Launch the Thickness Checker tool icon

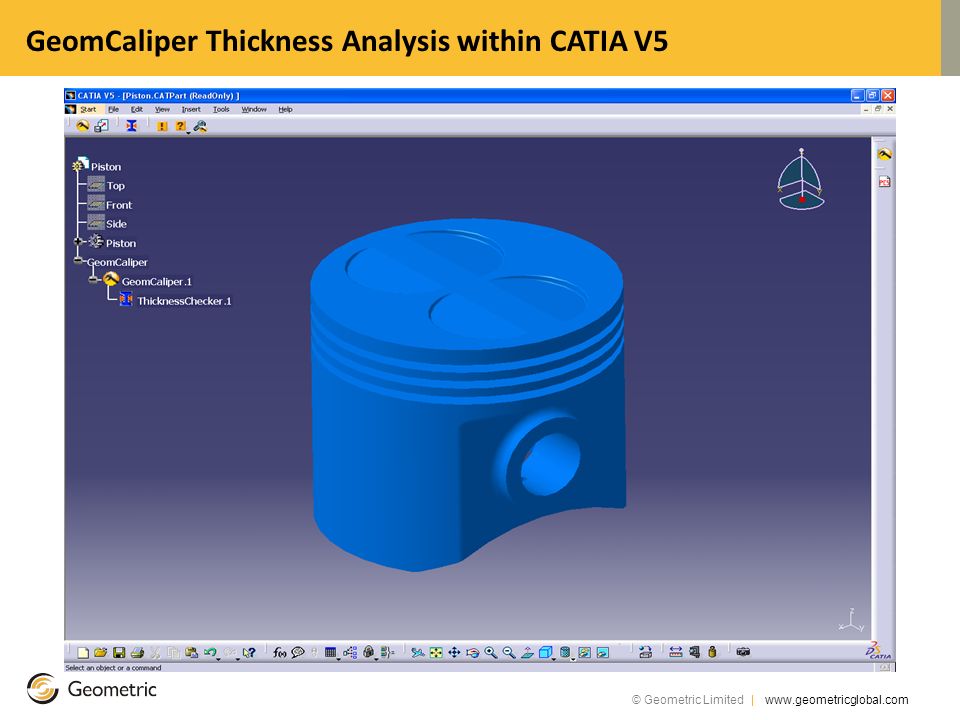pyautogui.click(x=131, y=126)
